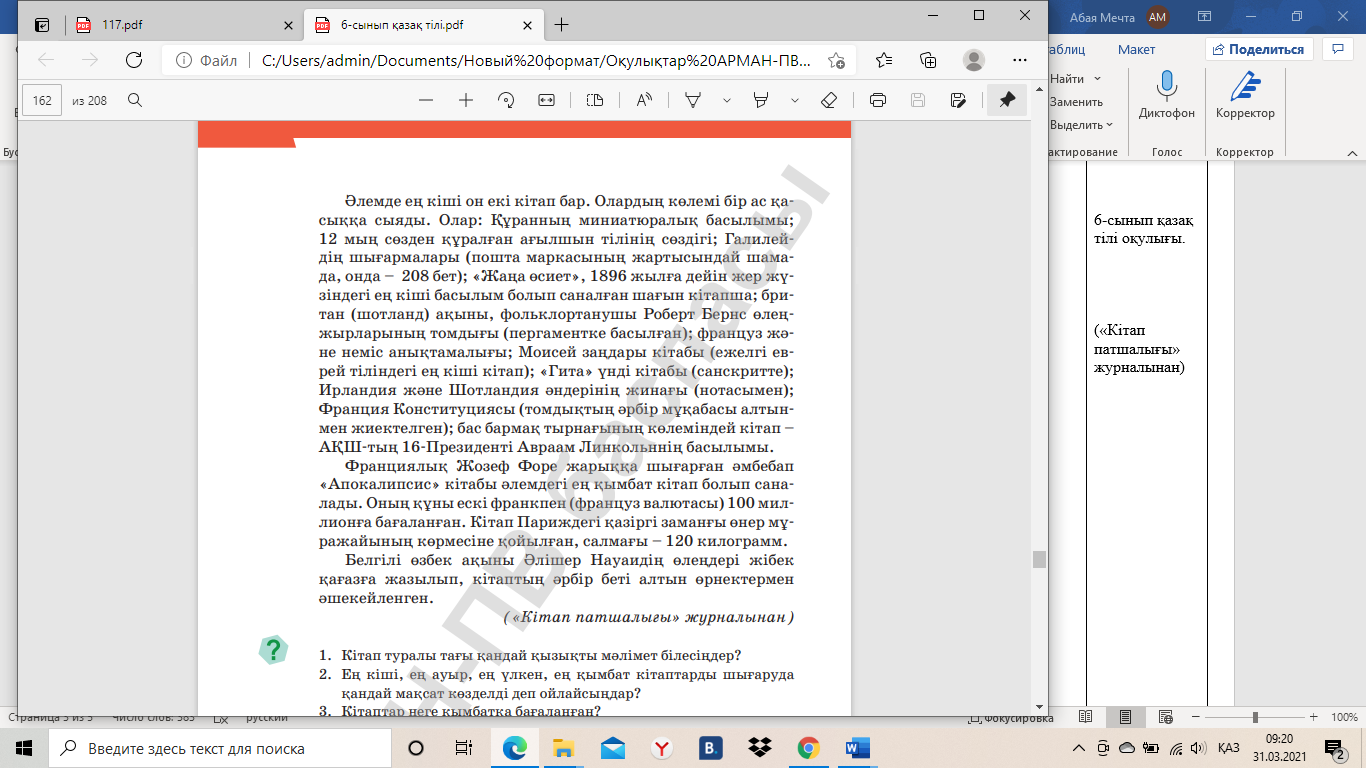Viewport: 1366px width, 768px height.
Task: Fit PDF to page width
Action: (546, 100)
